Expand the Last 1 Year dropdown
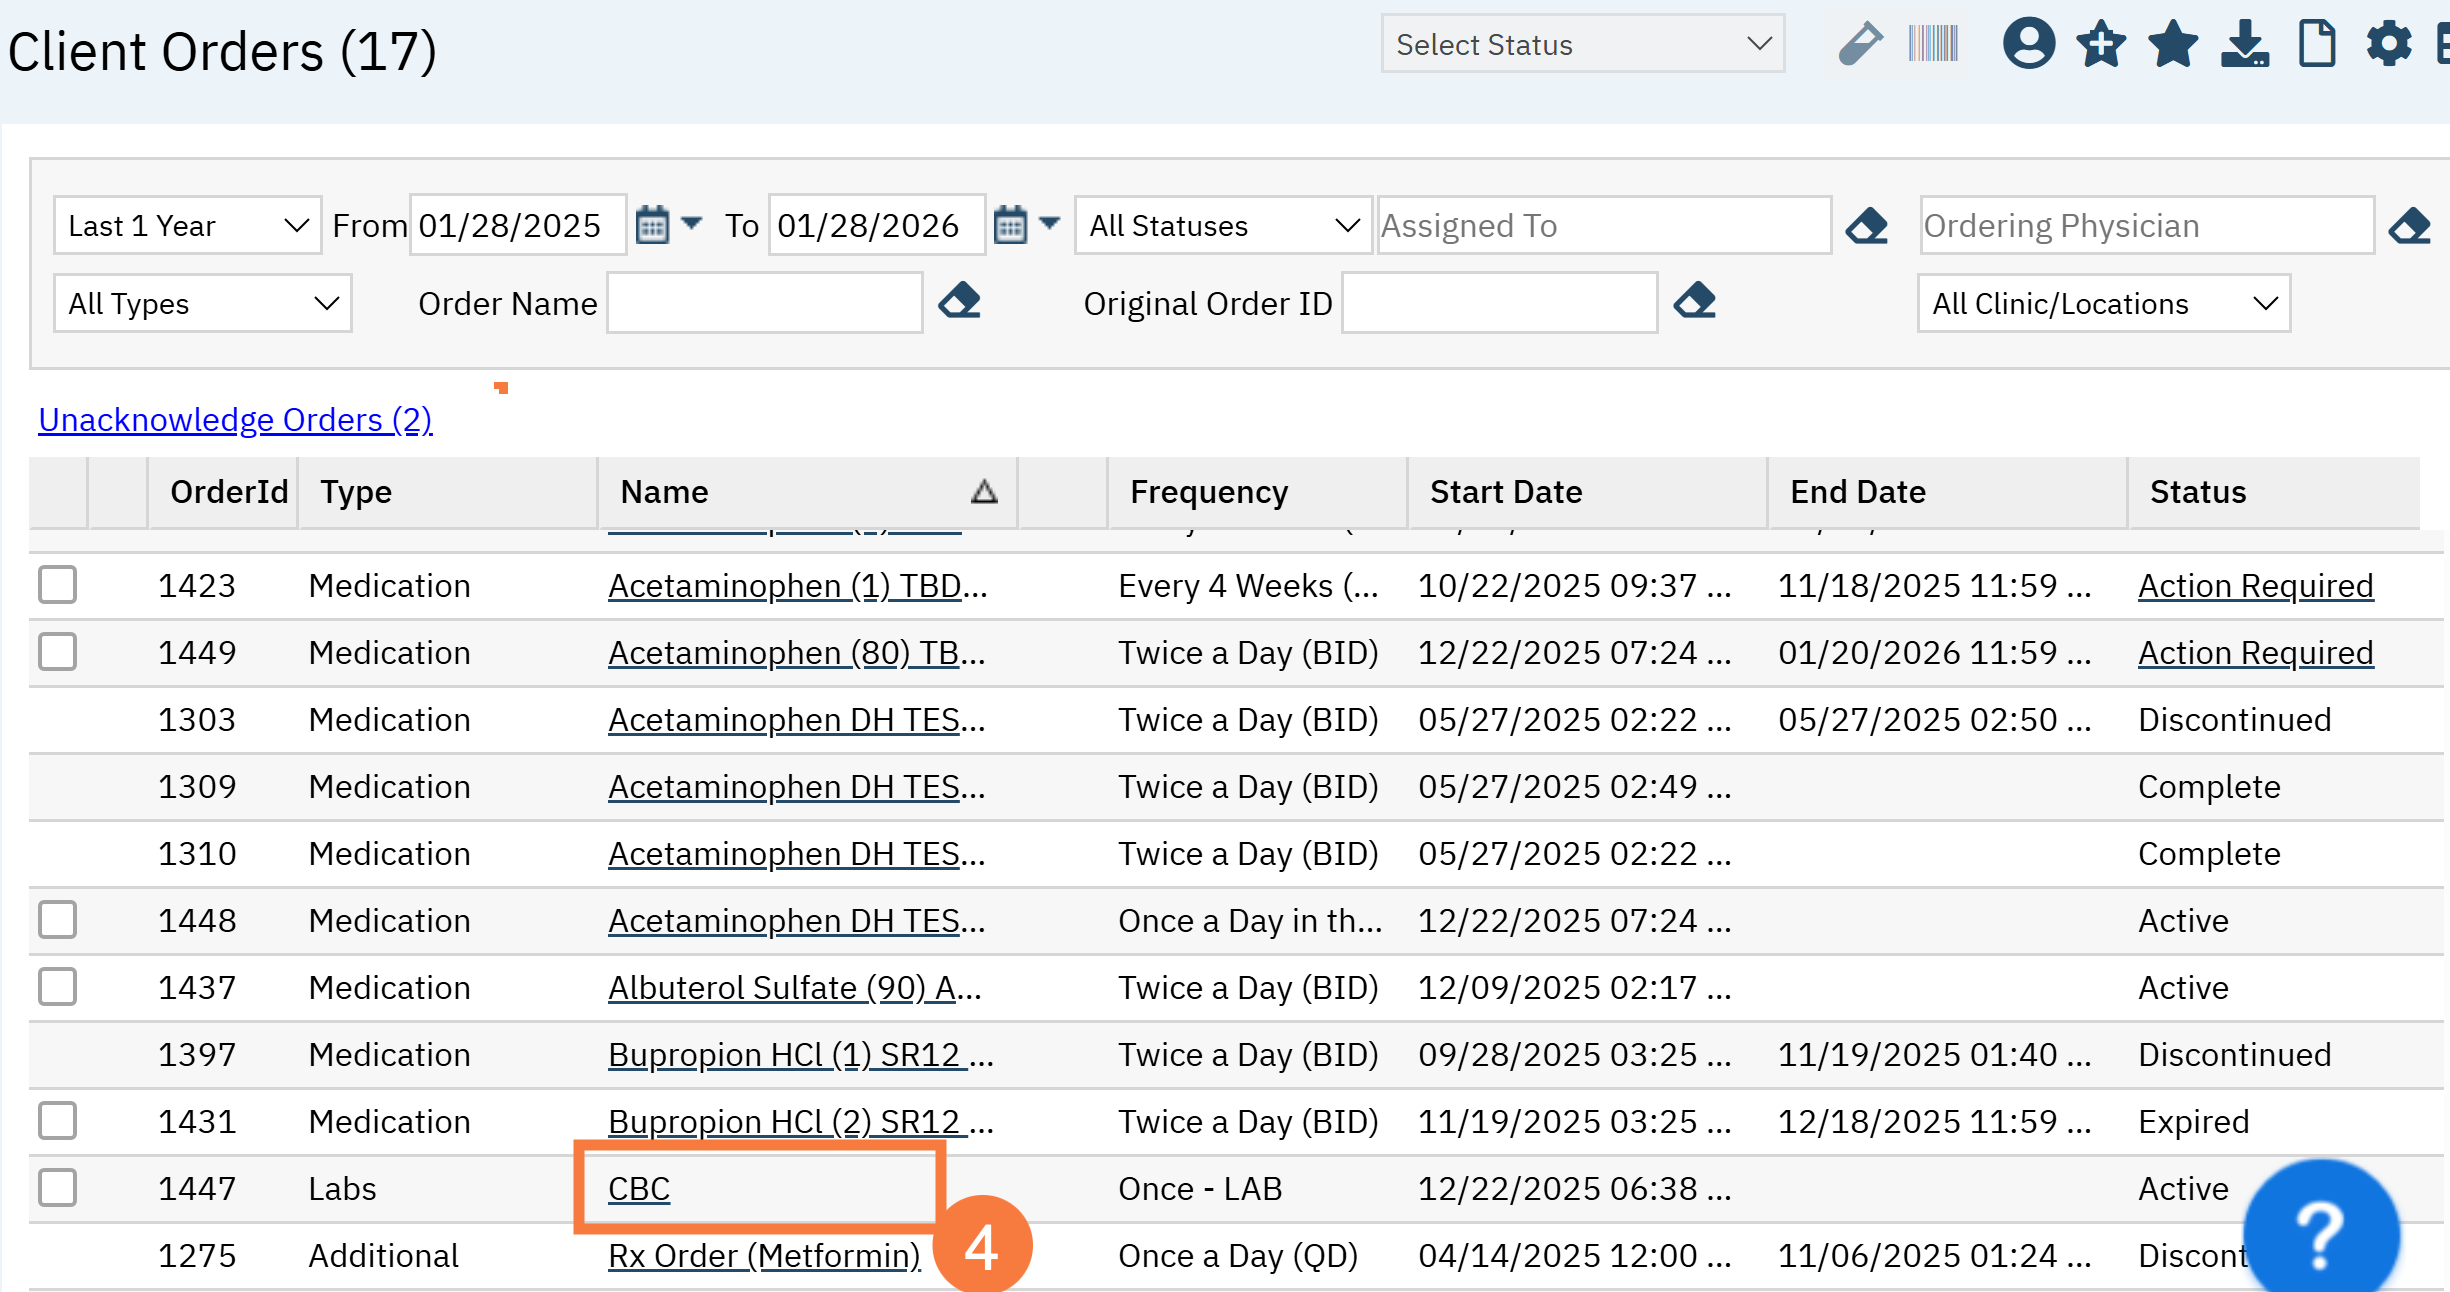 [x=187, y=226]
